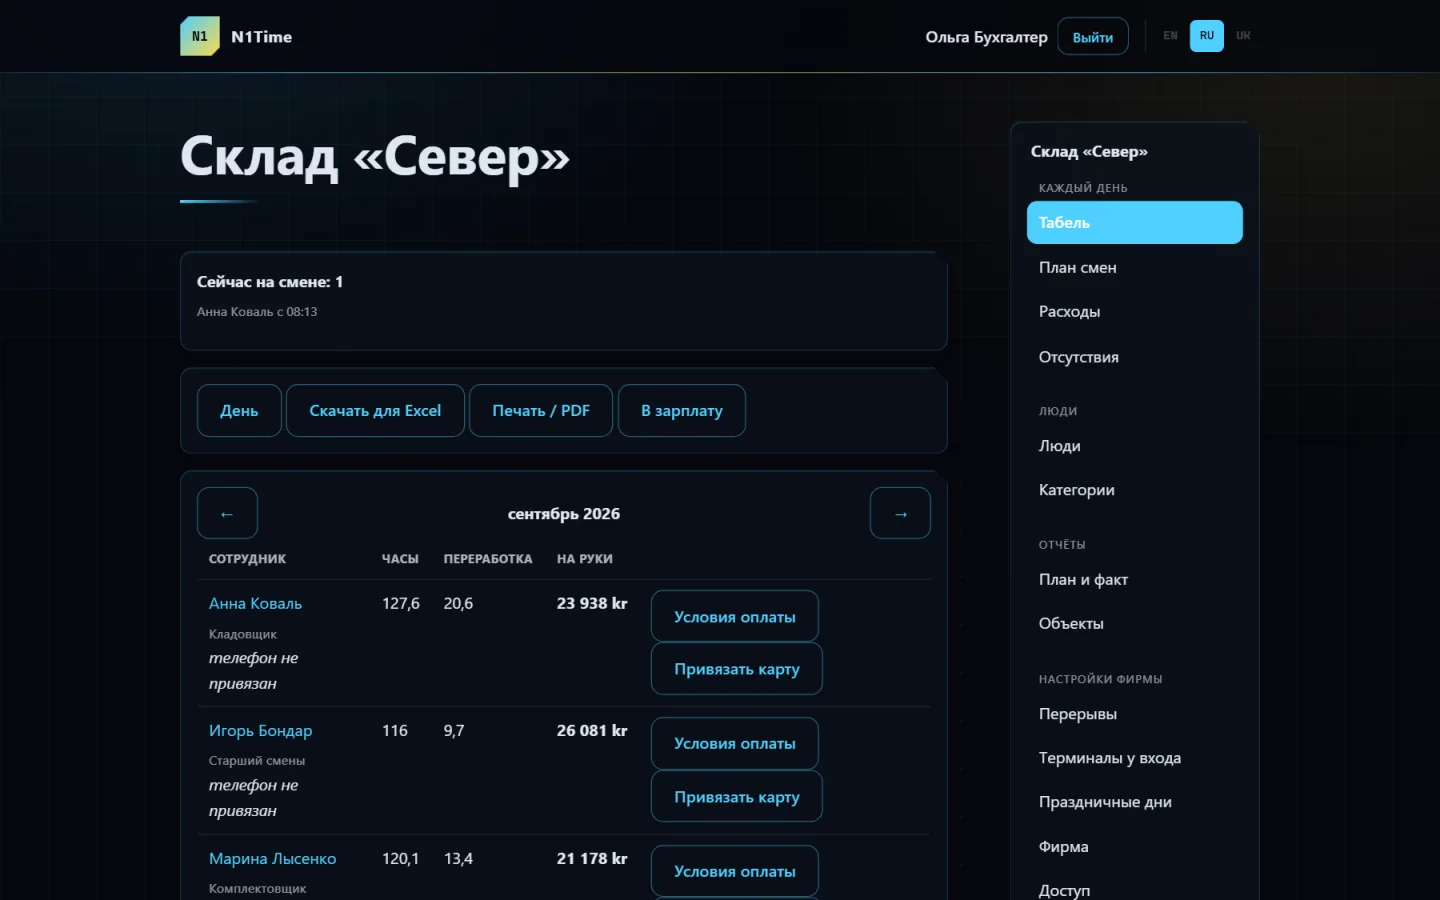Image resolution: width=1440 pixels, height=900 pixels.
Task: Select RU language option
Action: click(1207, 35)
